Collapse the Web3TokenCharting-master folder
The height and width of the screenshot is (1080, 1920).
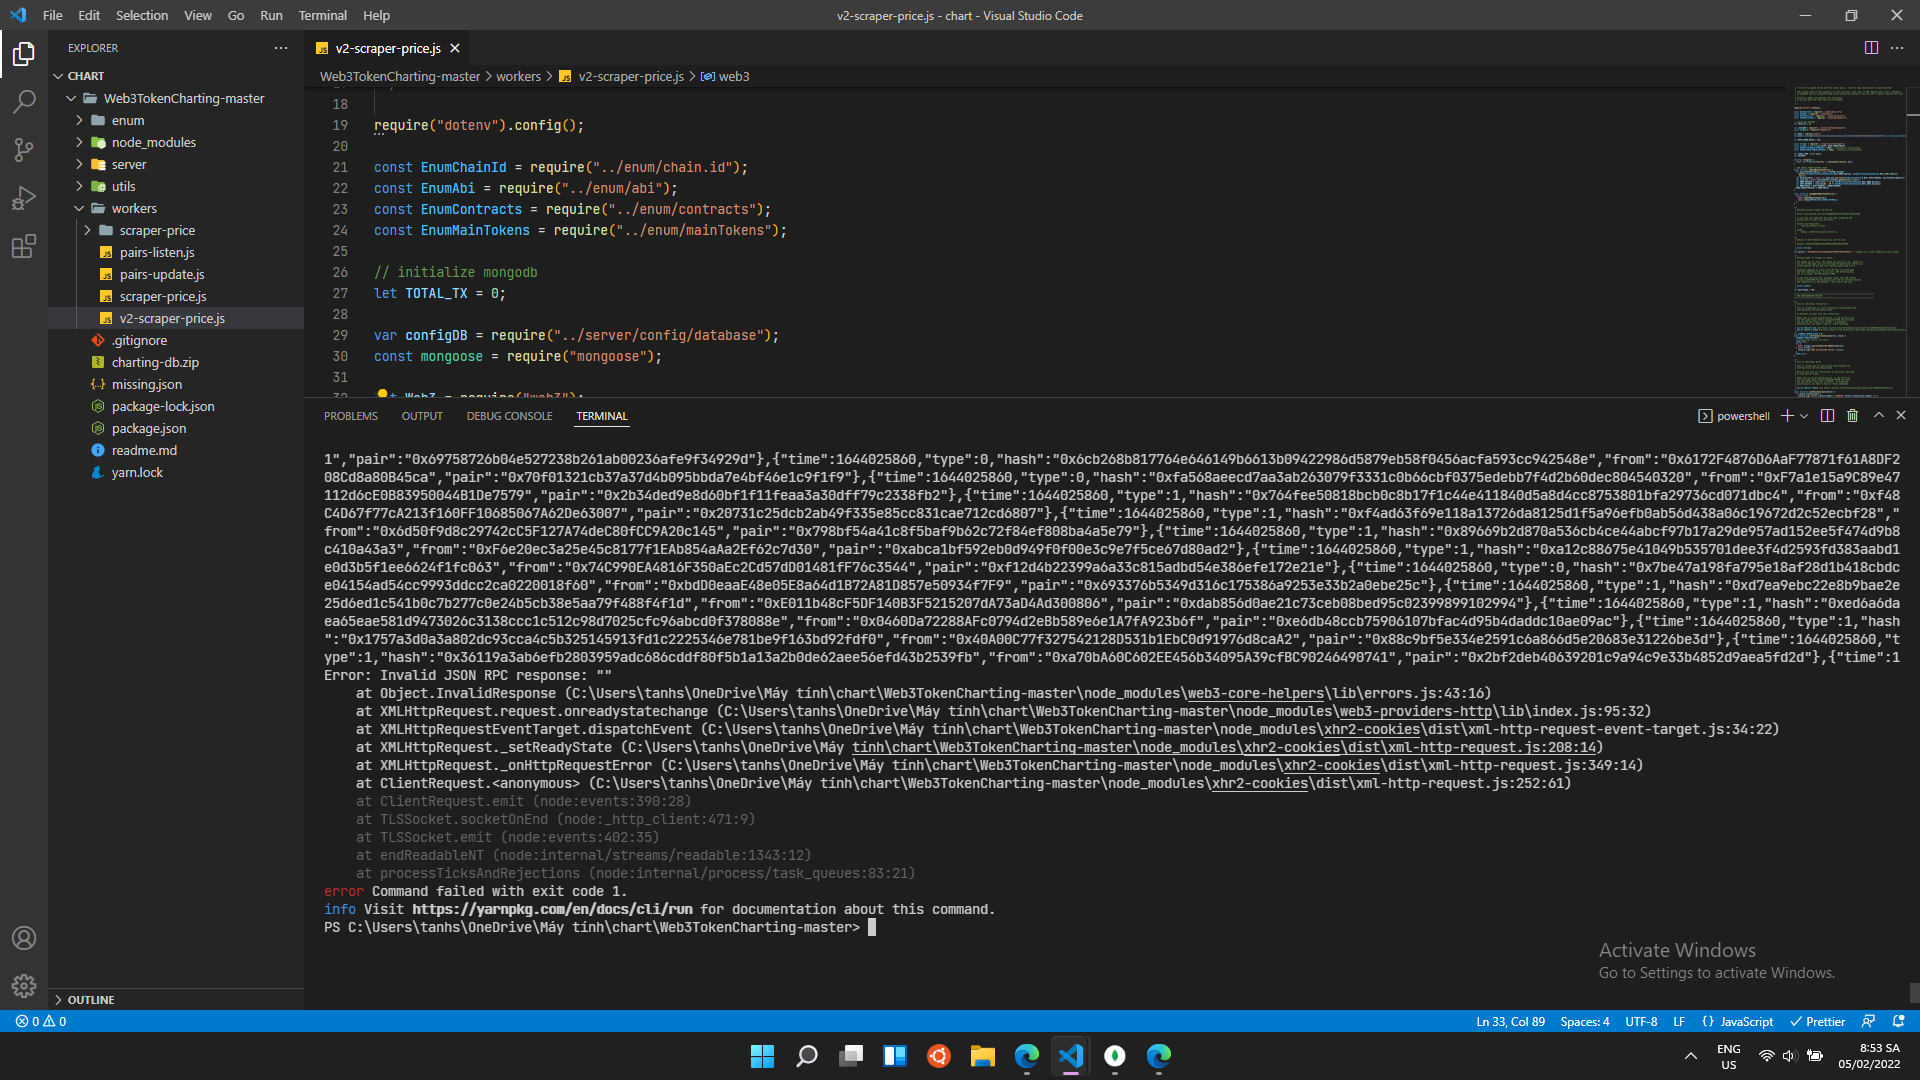click(176, 98)
